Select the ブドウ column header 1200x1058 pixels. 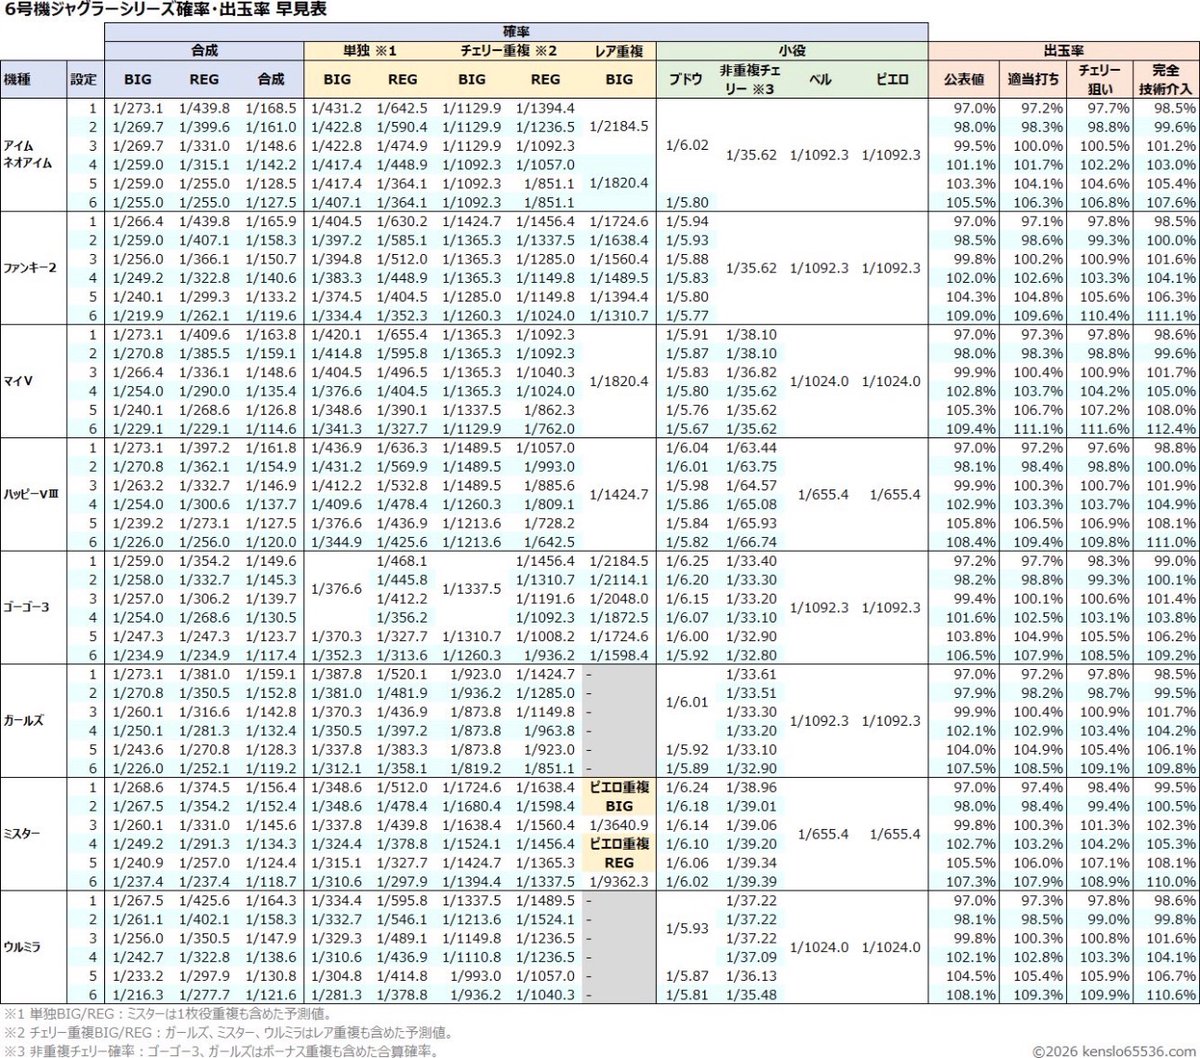[x=685, y=79]
